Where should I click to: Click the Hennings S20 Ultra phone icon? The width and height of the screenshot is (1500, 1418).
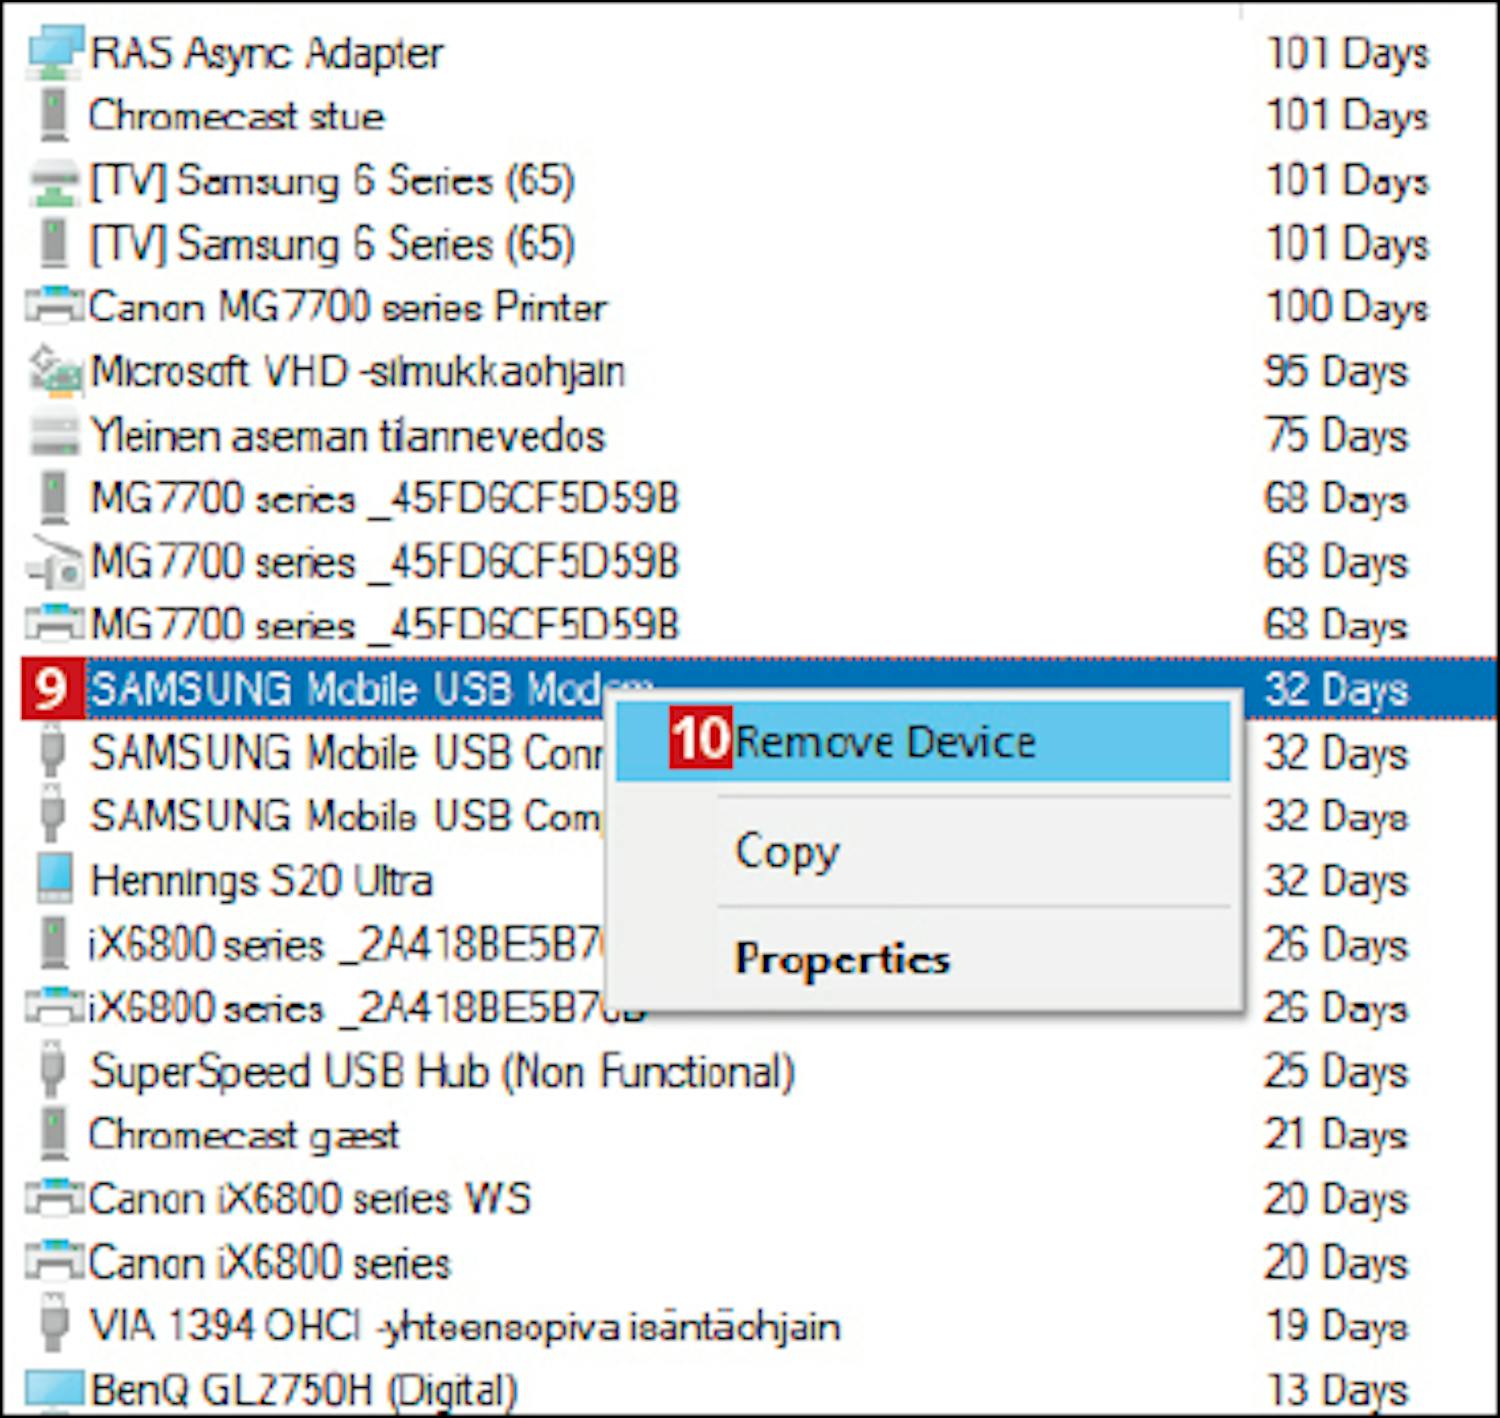pyautogui.click(x=54, y=880)
